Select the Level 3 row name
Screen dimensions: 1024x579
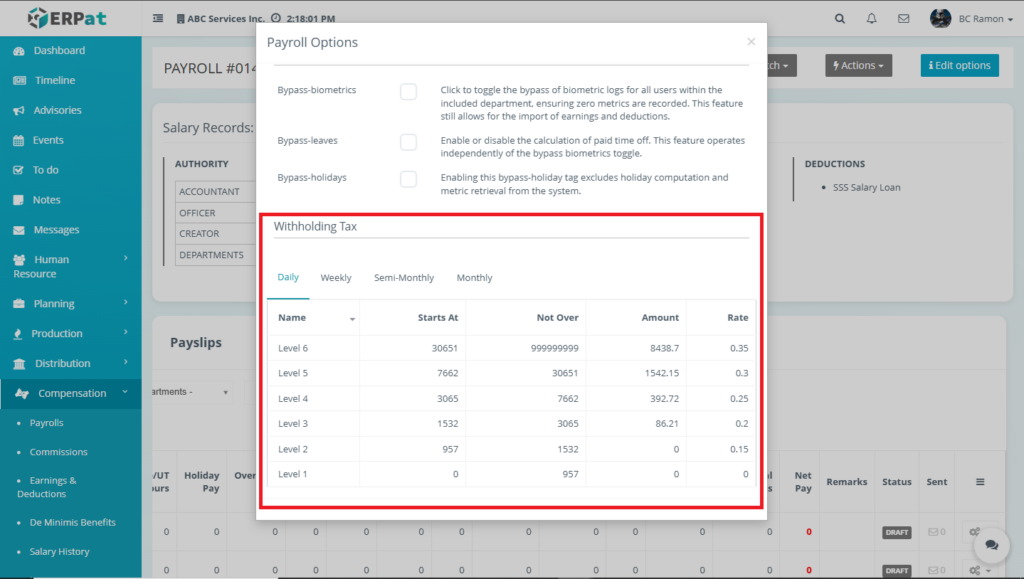[293, 424]
